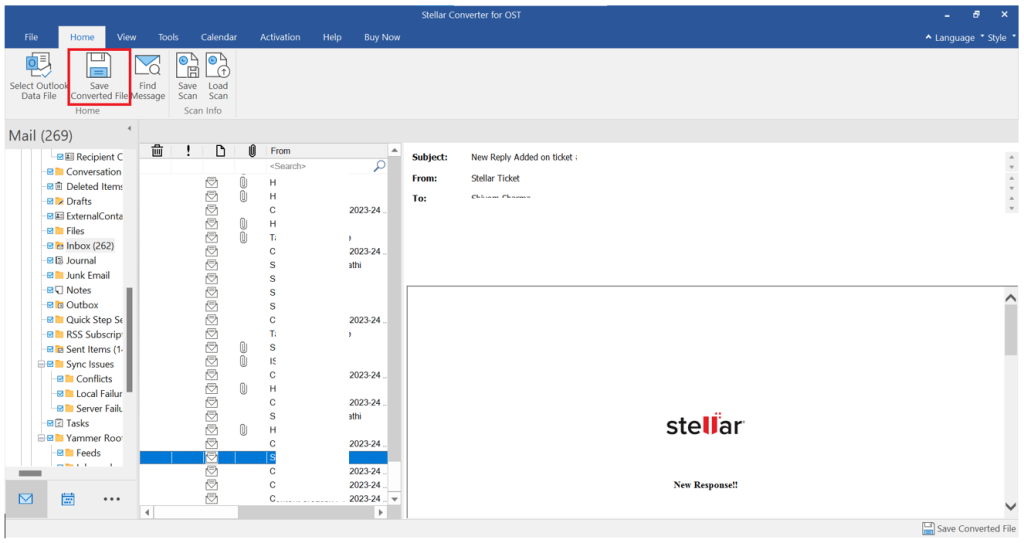Toggle the Junk Email folder checkbox

(50, 275)
